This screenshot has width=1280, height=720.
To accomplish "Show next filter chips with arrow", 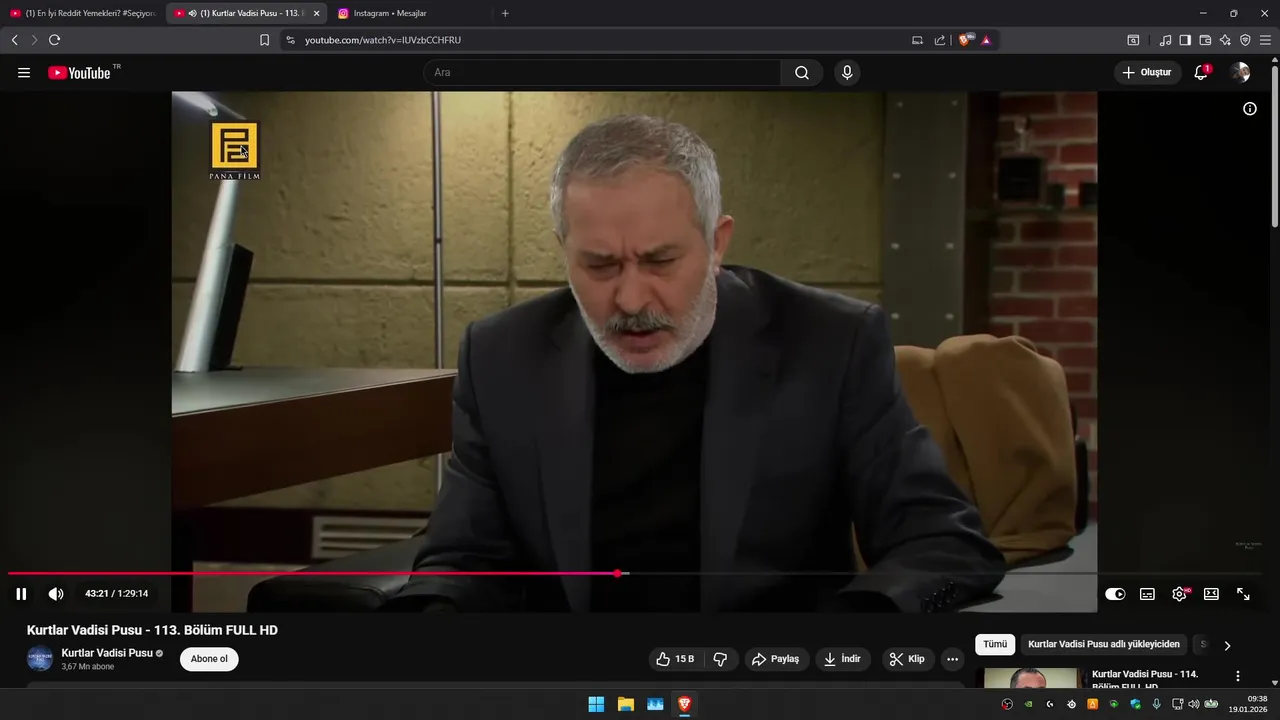I will point(1227,645).
